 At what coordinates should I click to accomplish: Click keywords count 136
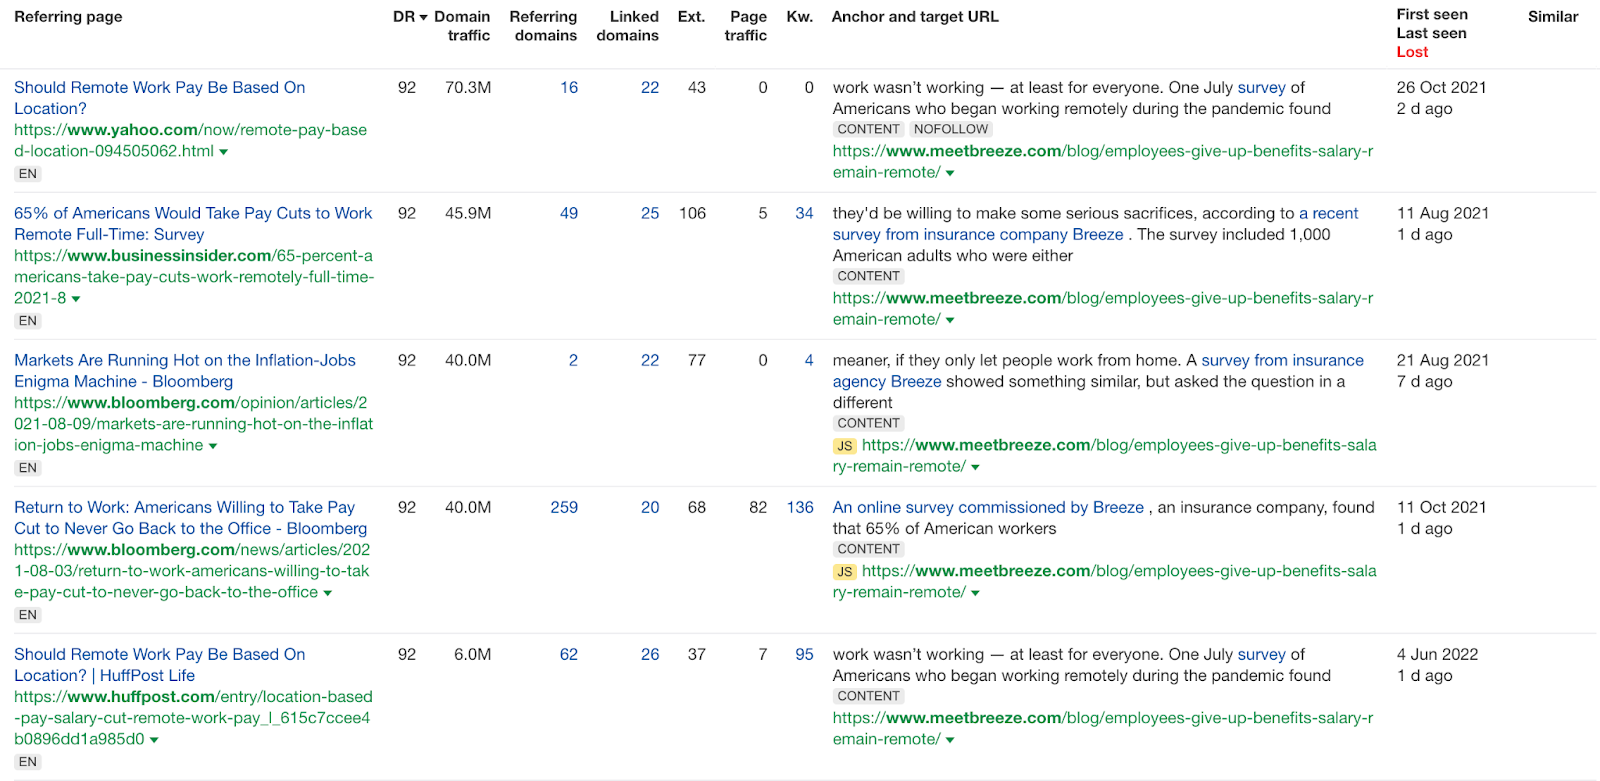pos(800,508)
